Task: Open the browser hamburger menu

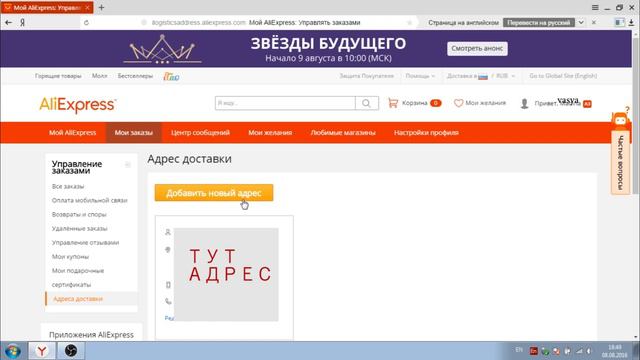Action: (x=595, y=7)
